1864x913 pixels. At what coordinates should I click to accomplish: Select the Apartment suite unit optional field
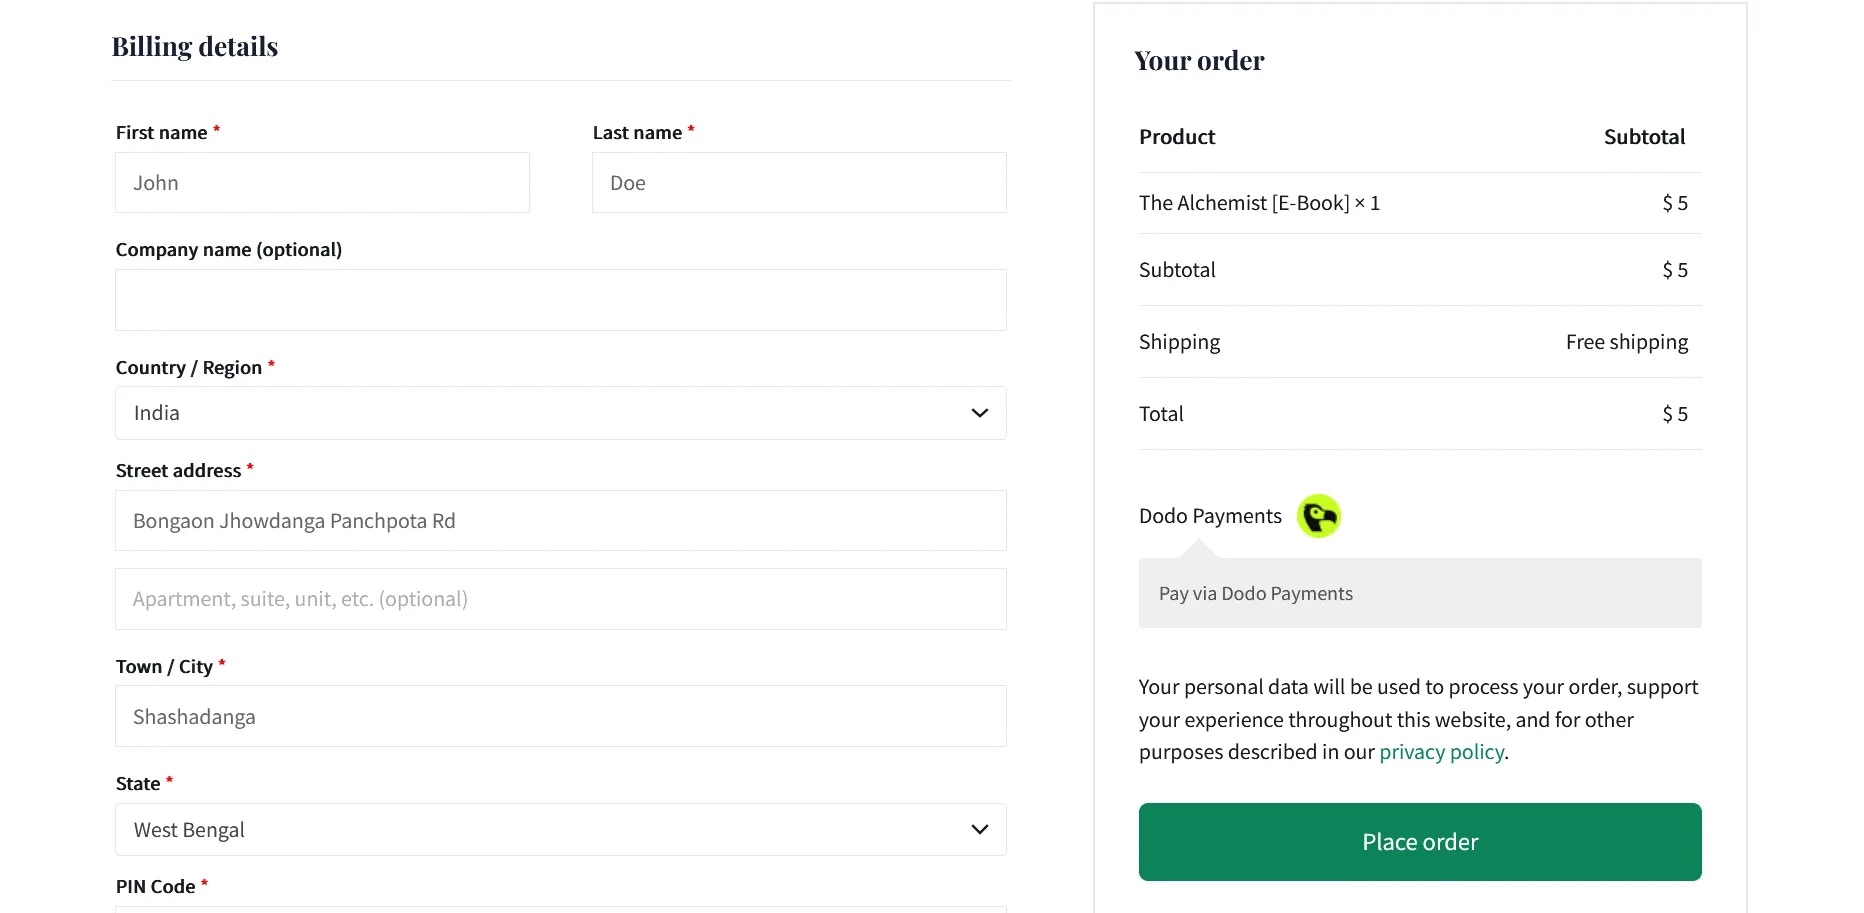click(560, 599)
